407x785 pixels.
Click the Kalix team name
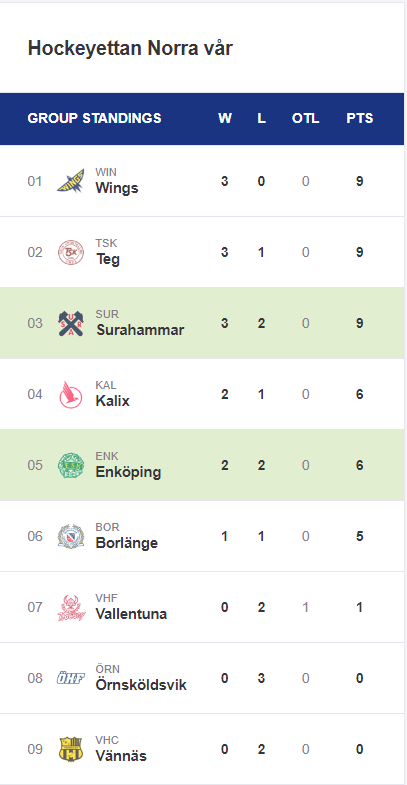112,401
